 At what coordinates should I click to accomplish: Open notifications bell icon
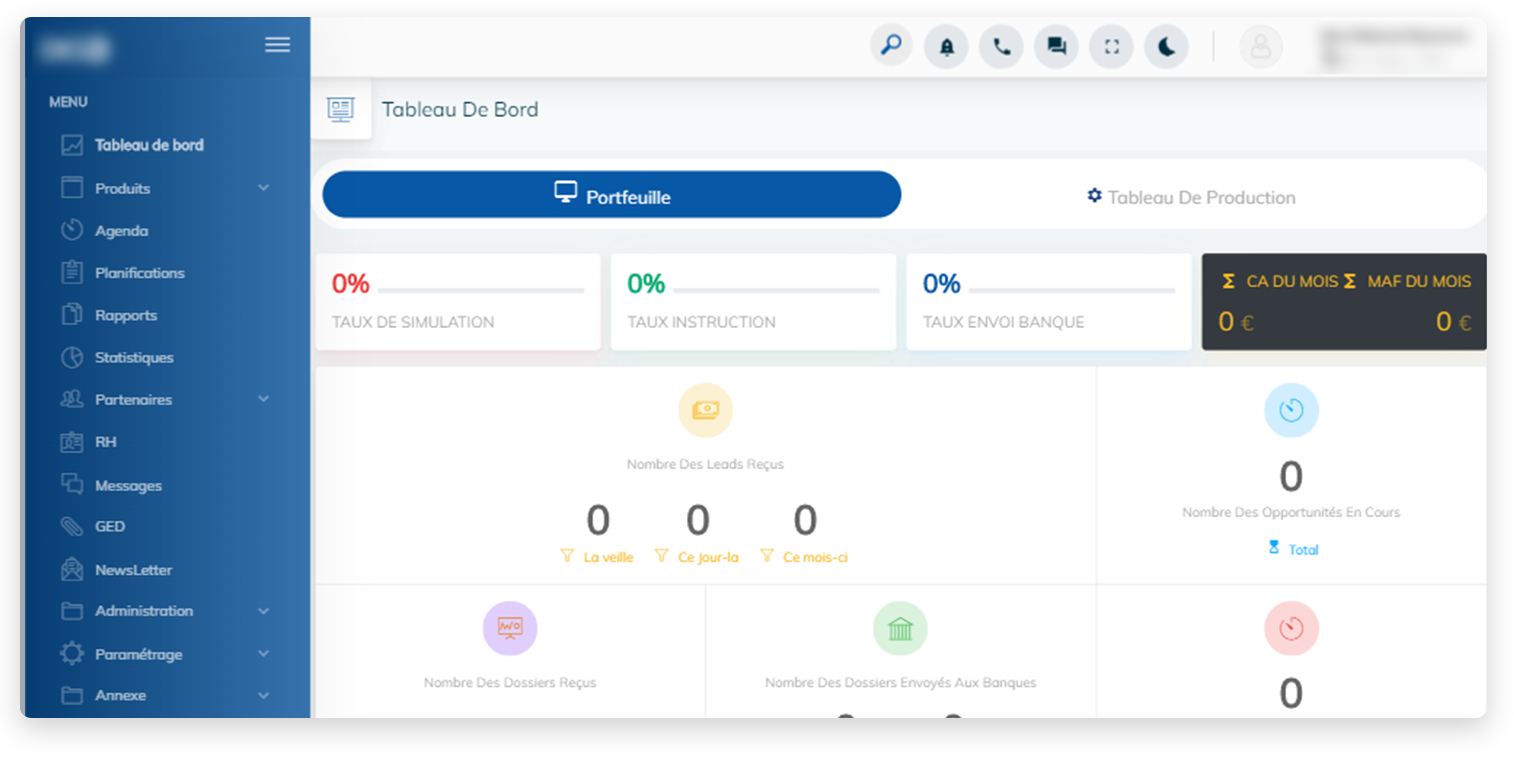tap(946, 47)
